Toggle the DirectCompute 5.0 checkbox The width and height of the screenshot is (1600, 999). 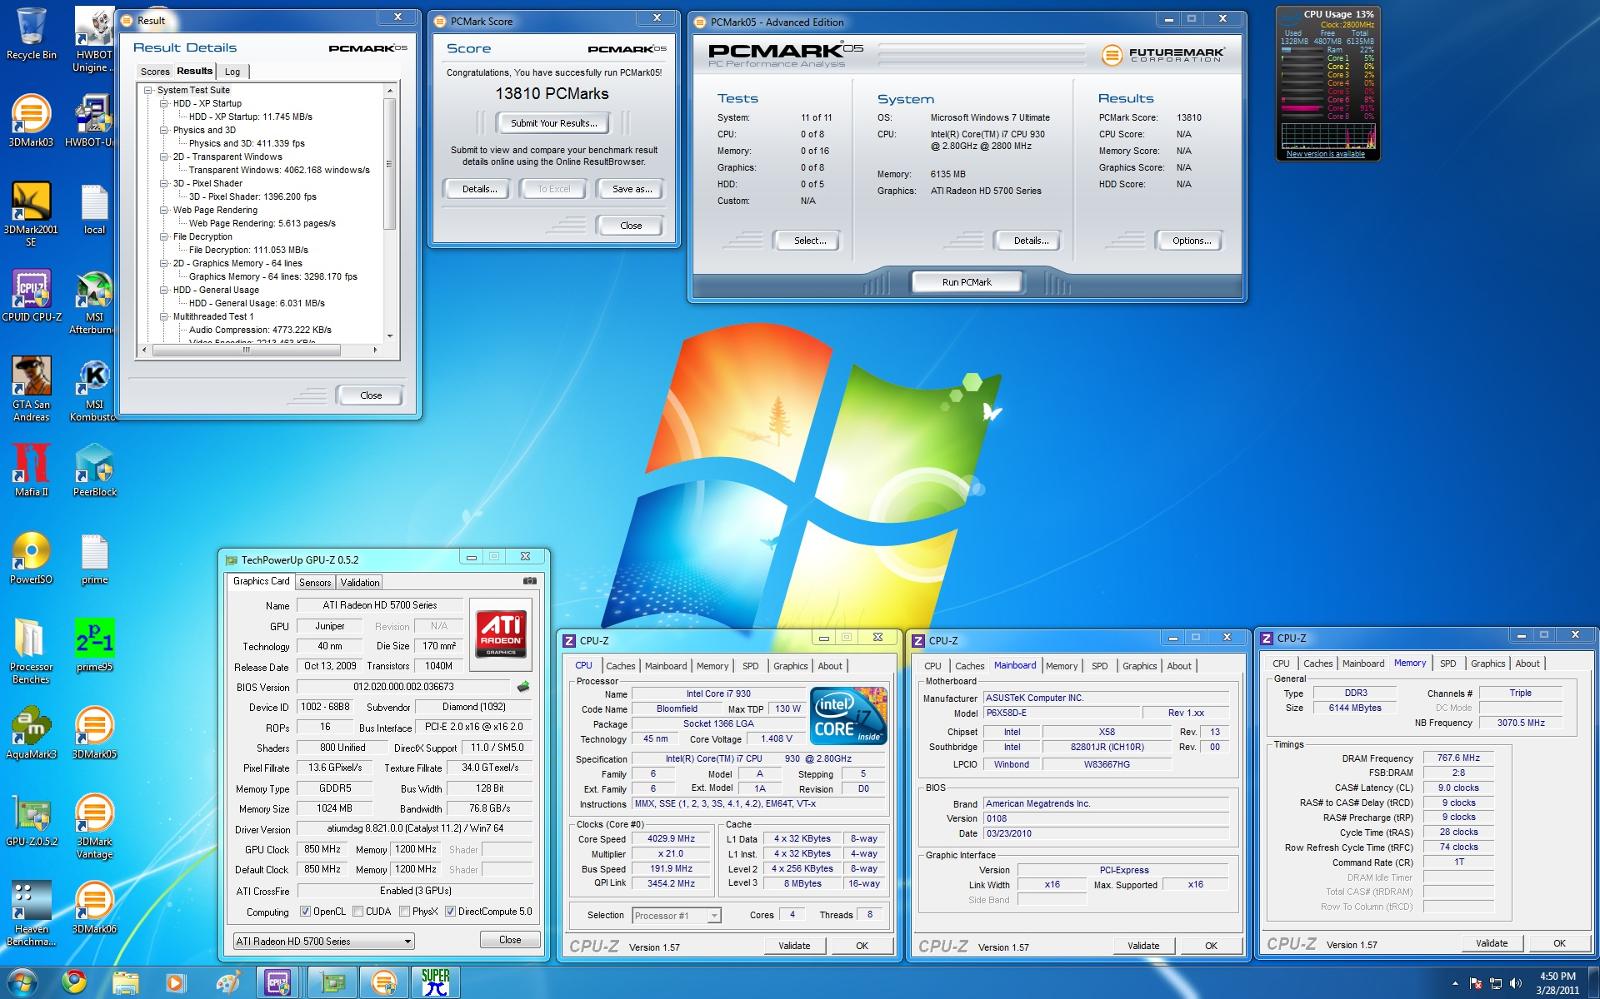450,912
